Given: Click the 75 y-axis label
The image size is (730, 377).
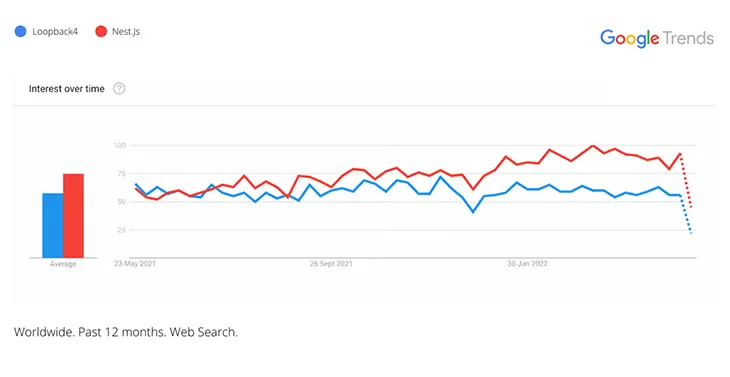Looking at the screenshot, I should 122,174.
